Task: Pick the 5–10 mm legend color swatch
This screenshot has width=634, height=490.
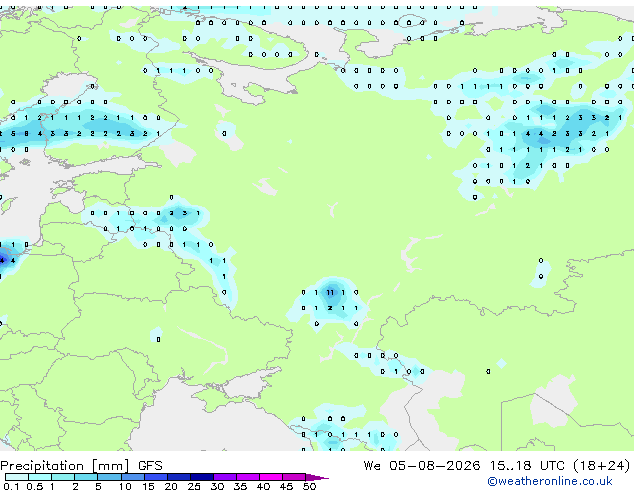Action: coord(109,477)
